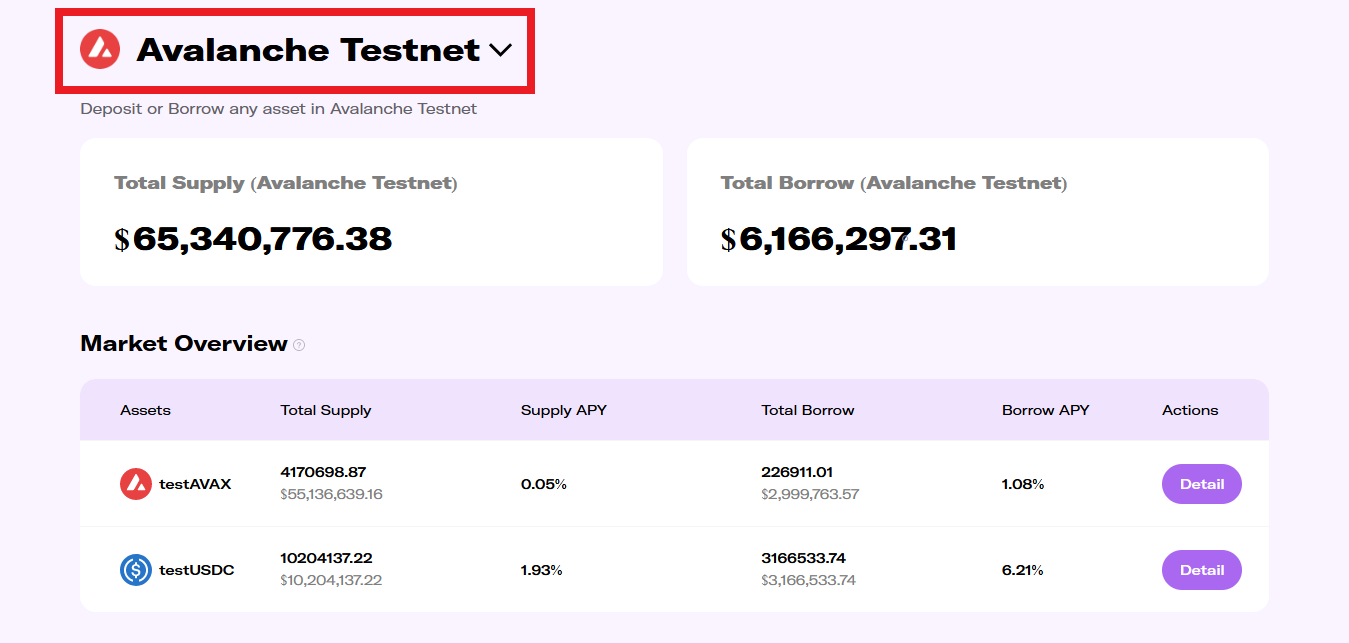Click the testAVAX token icon

(136, 484)
